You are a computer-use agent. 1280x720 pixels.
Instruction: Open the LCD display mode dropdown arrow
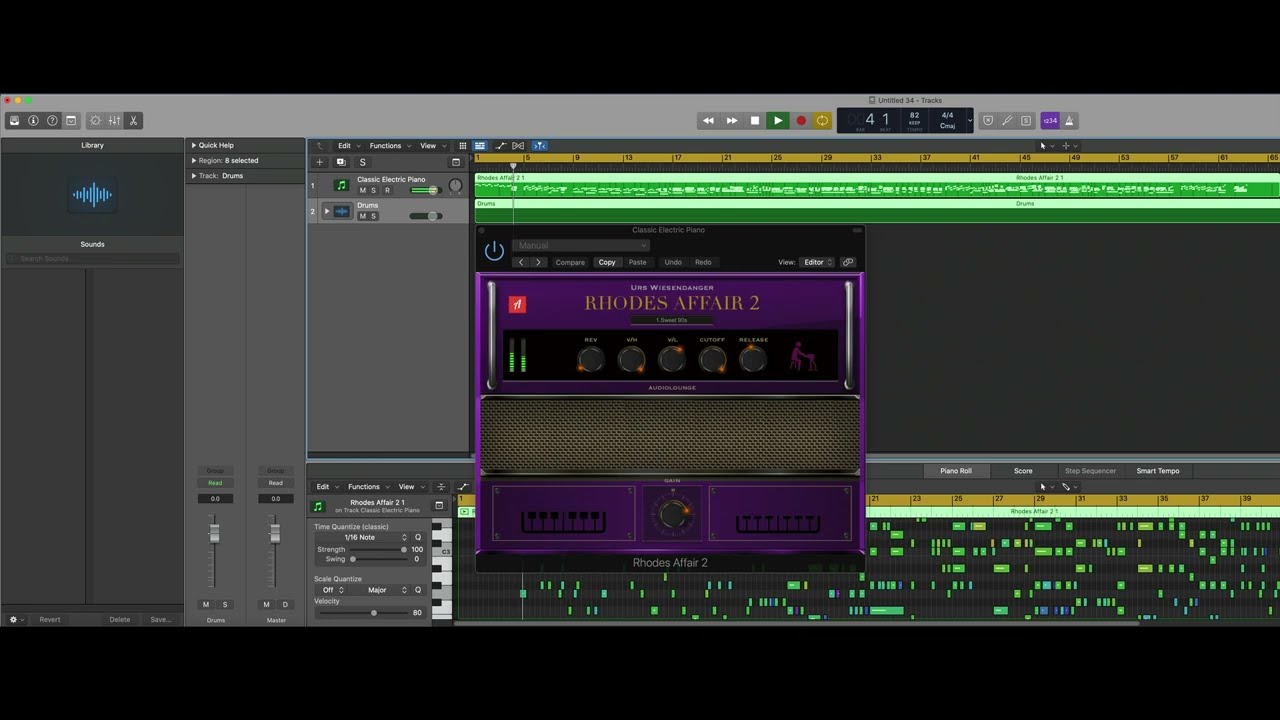click(x=969, y=121)
